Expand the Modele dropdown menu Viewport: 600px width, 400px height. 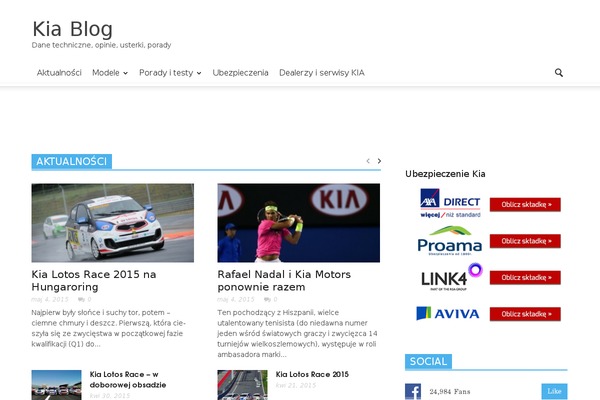(x=110, y=73)
